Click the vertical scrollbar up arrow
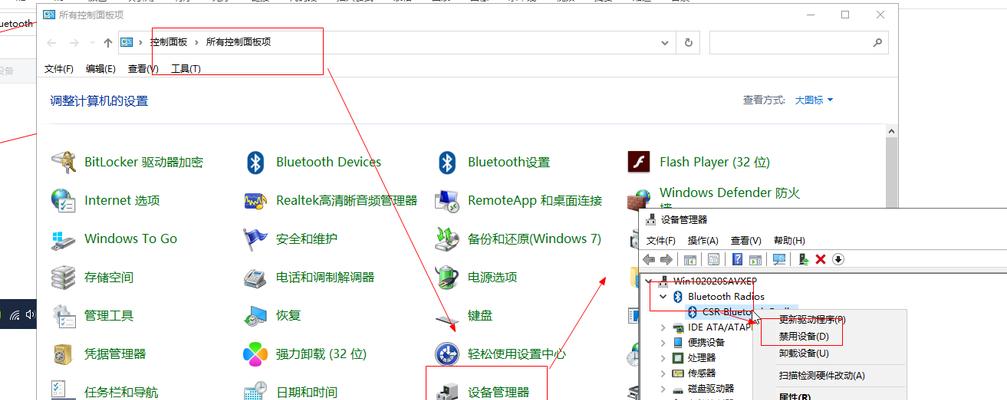Viewport: 1007px width, 400px height. pyautogui.click(x=891, y=132)
